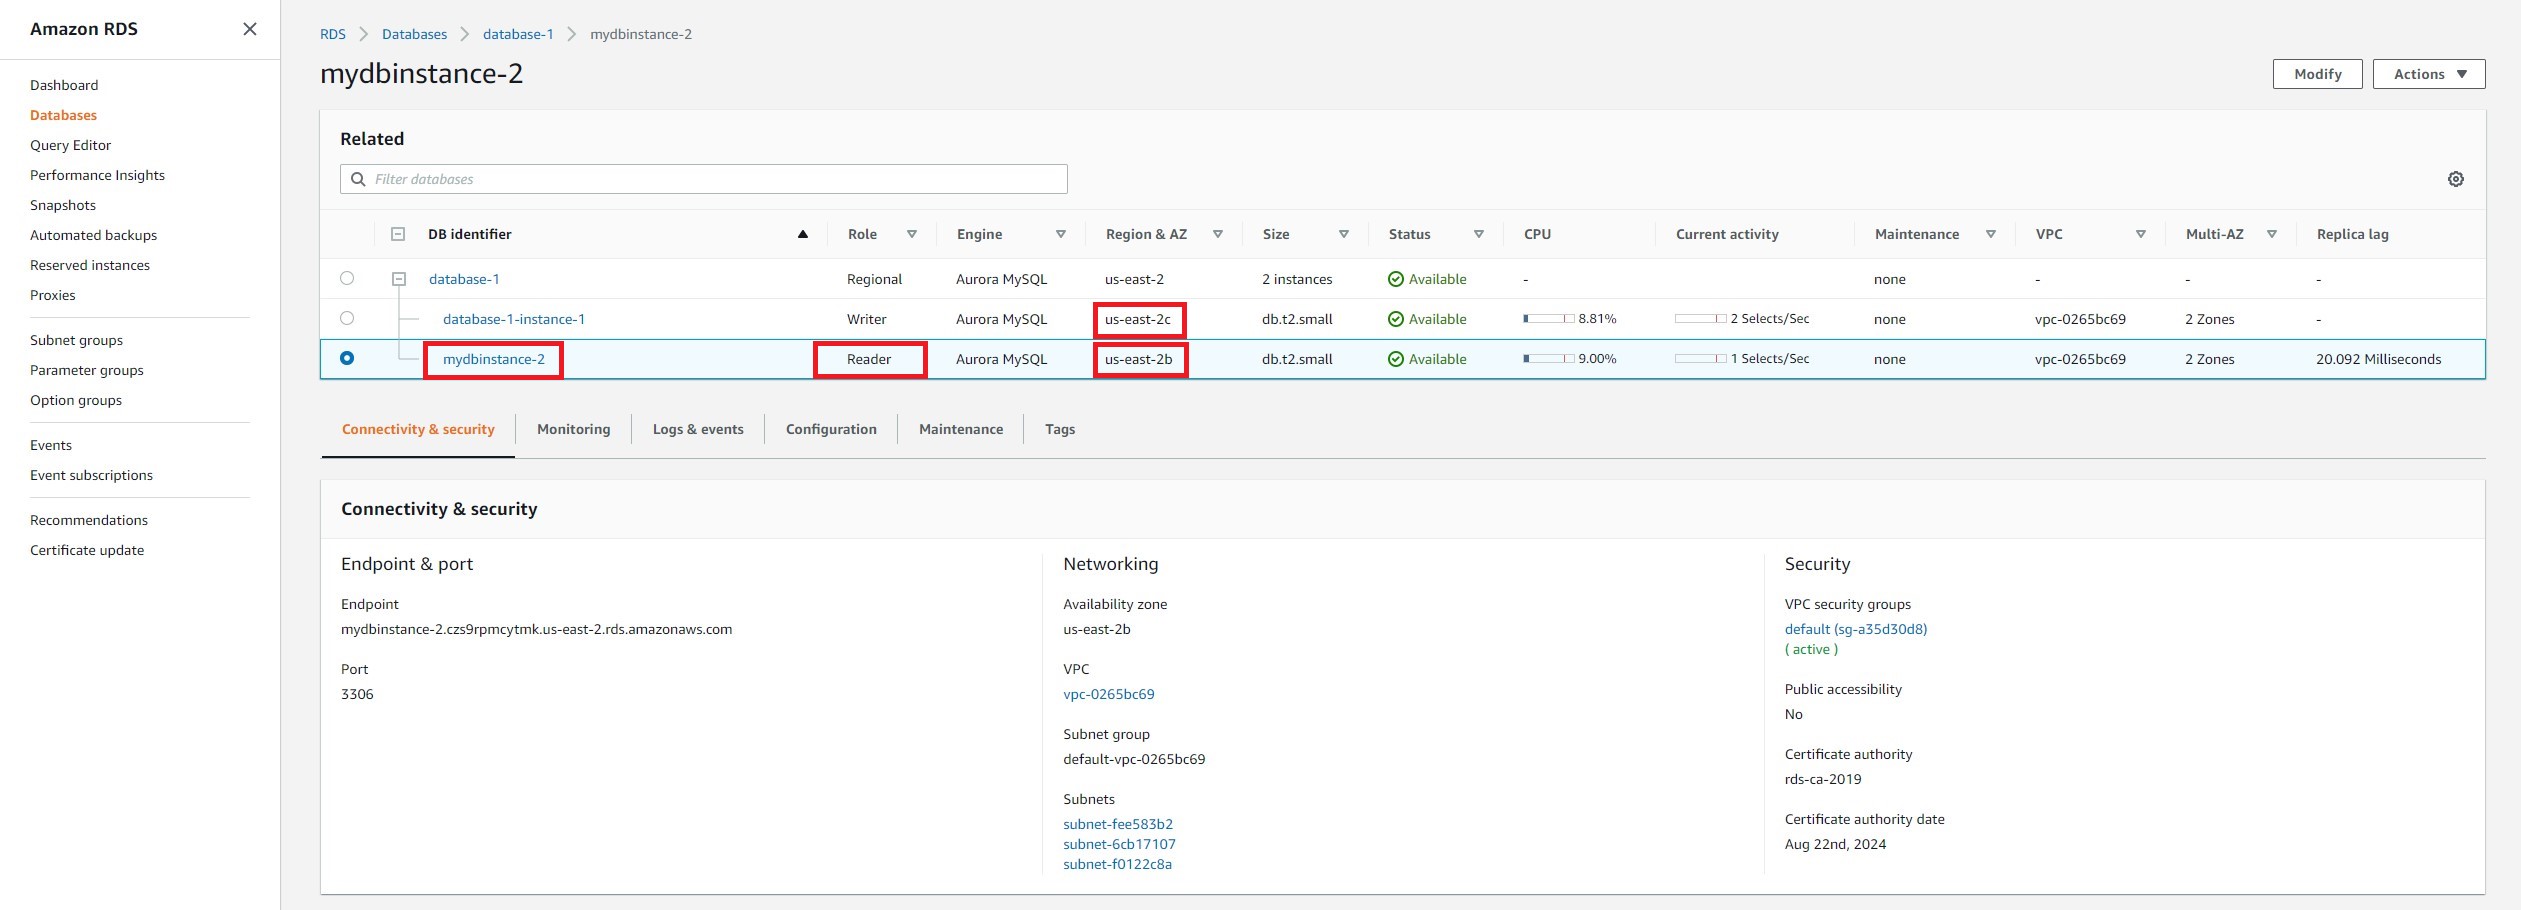Image resolution: width=2521 pixels, height=910 pixels.
Task: Click CPU bar showing 8.81%
Action: coord(1549,318)
